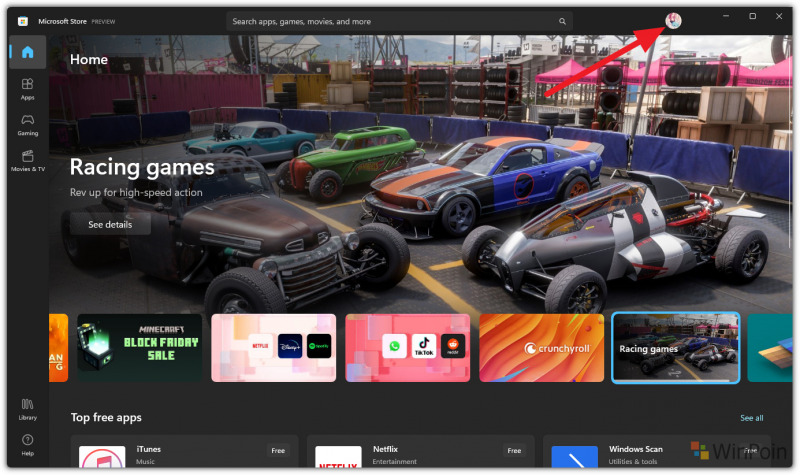Close the Microsoft Store window

point(779,16)
